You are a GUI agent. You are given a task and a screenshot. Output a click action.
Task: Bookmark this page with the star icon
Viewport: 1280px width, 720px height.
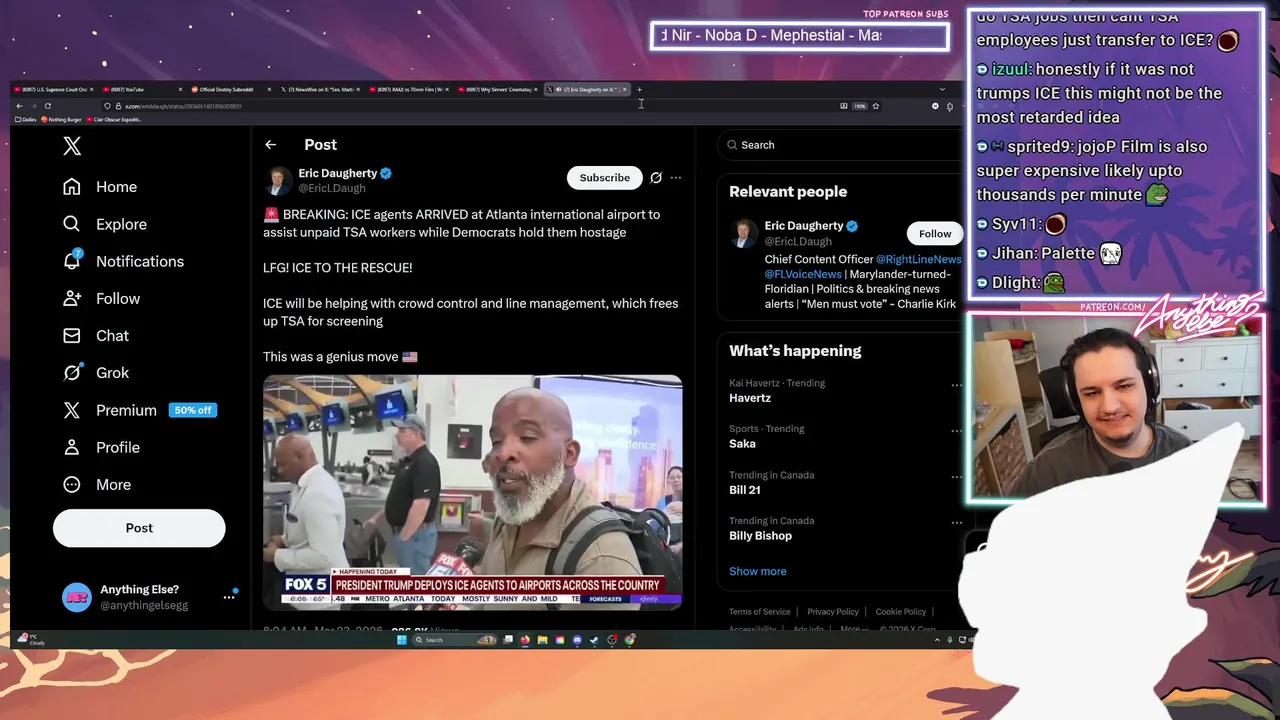click(875, 106)
